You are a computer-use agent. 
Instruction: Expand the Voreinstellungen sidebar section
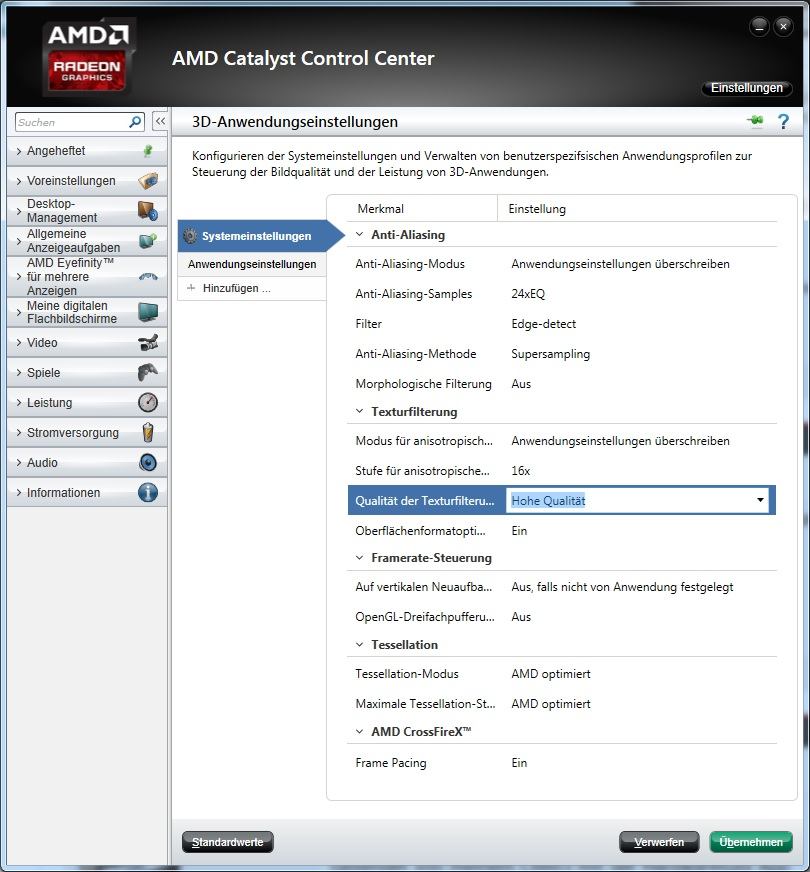19,181
